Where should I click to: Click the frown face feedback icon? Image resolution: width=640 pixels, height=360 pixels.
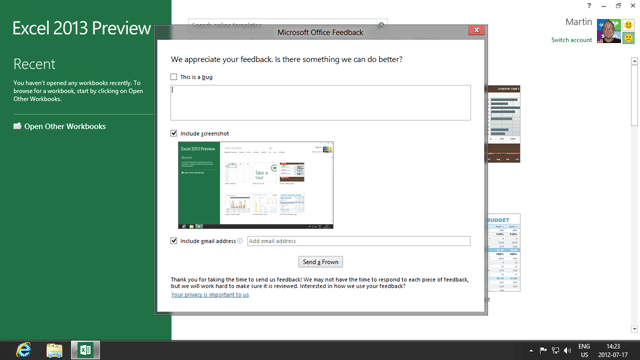pos(629,38)
